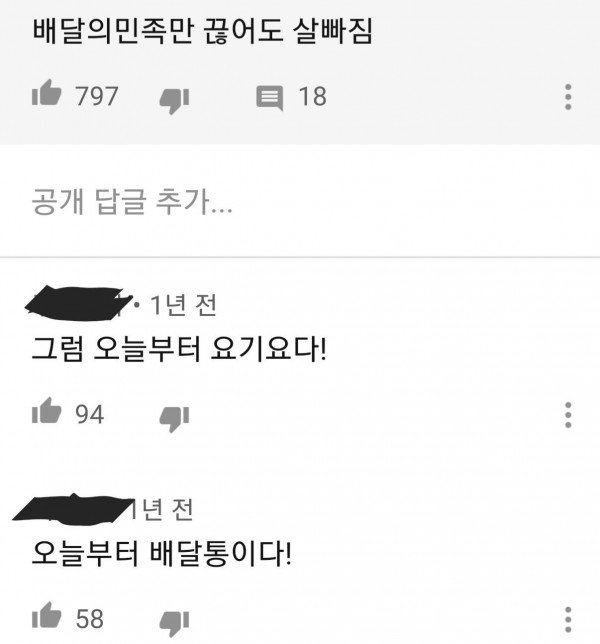
Task: Click the 18 reply count number
Action: coord(313,97)
